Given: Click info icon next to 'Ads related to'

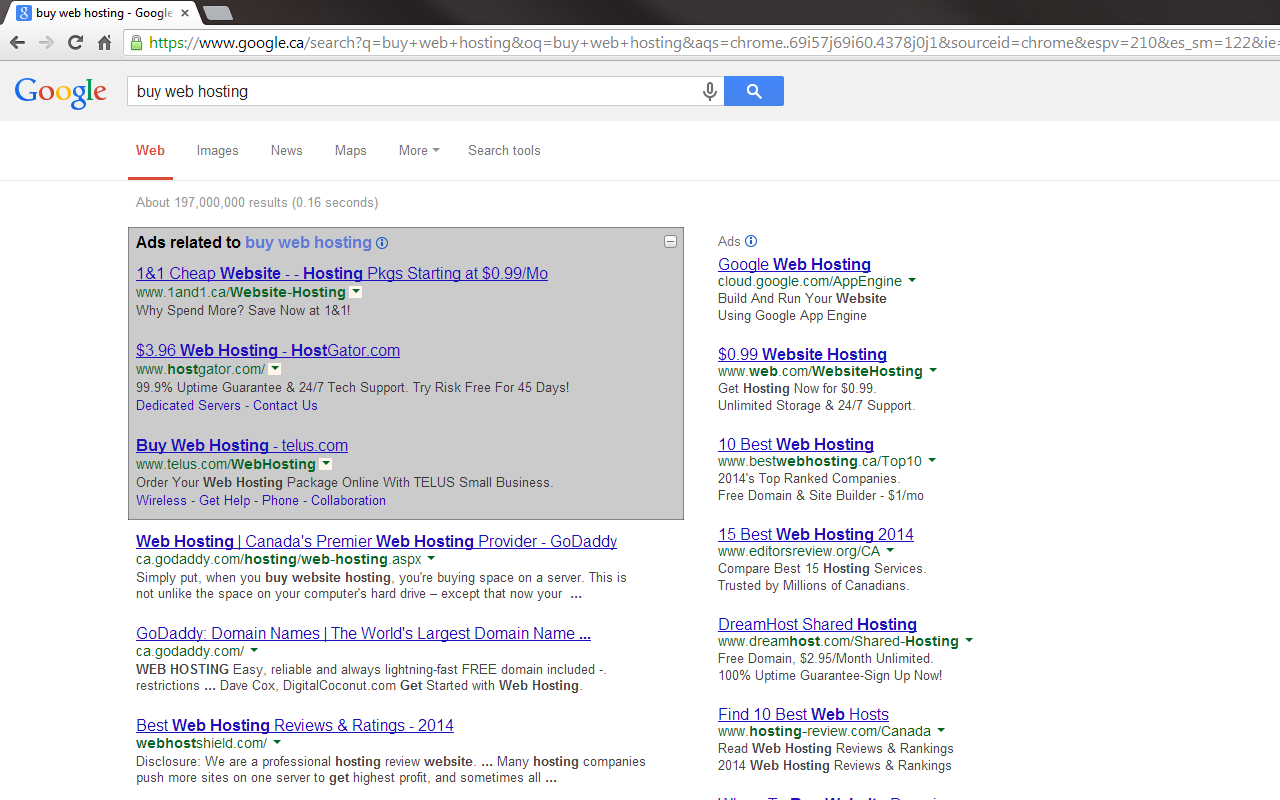Looking at the screenshot, I should (382, 243).
